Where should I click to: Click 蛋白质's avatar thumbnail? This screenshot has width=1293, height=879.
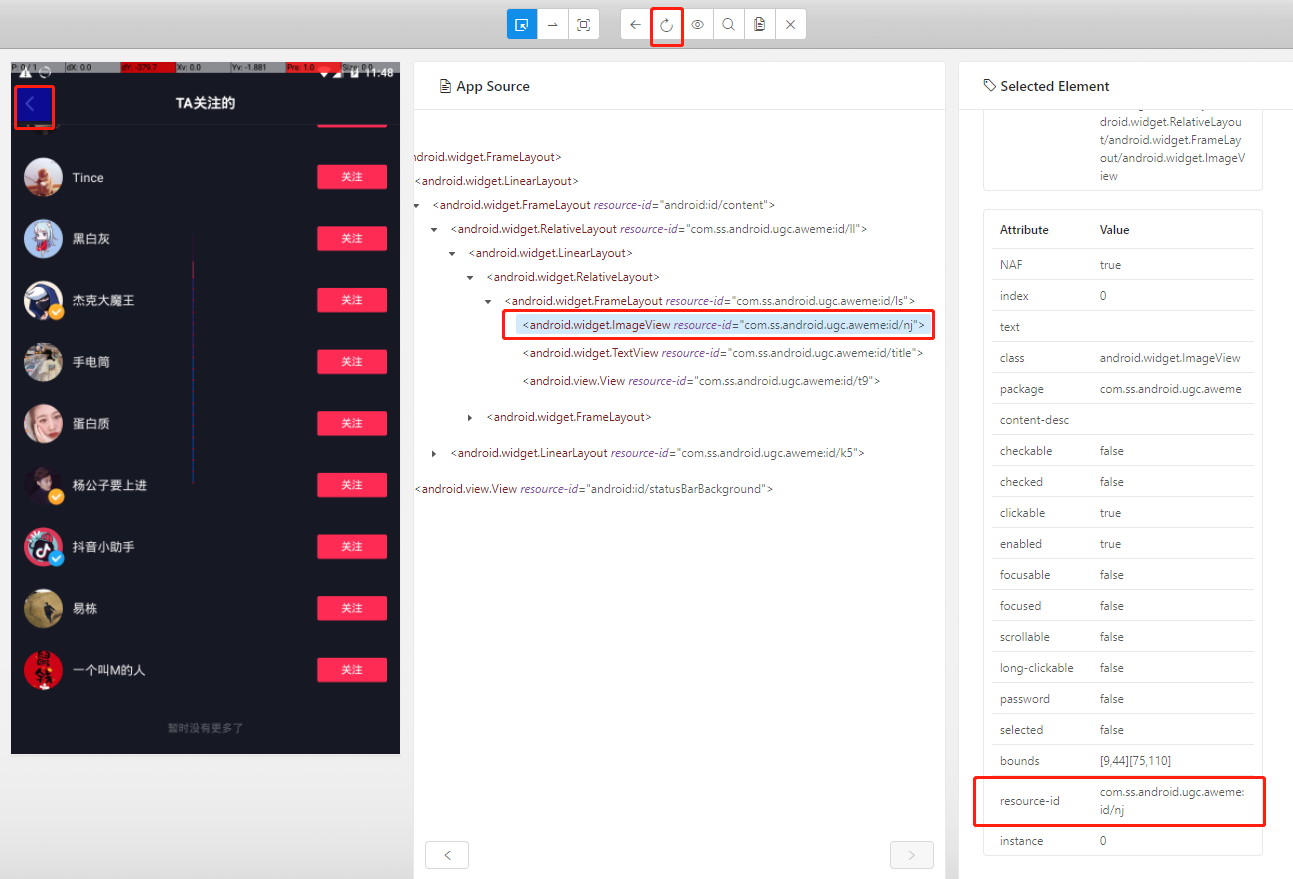(43, 423)
